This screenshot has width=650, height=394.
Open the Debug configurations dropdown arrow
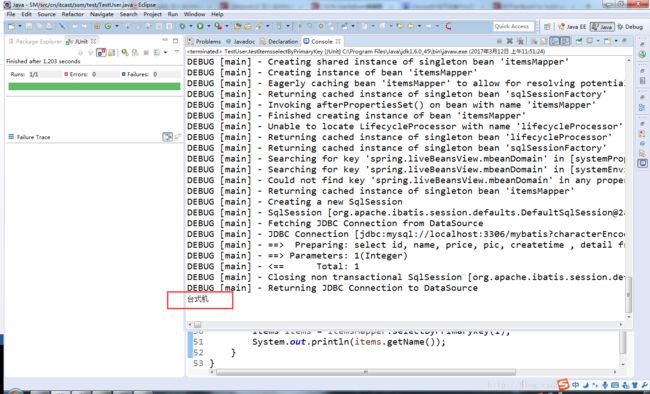pyautogui.click(x=191, y=27)
